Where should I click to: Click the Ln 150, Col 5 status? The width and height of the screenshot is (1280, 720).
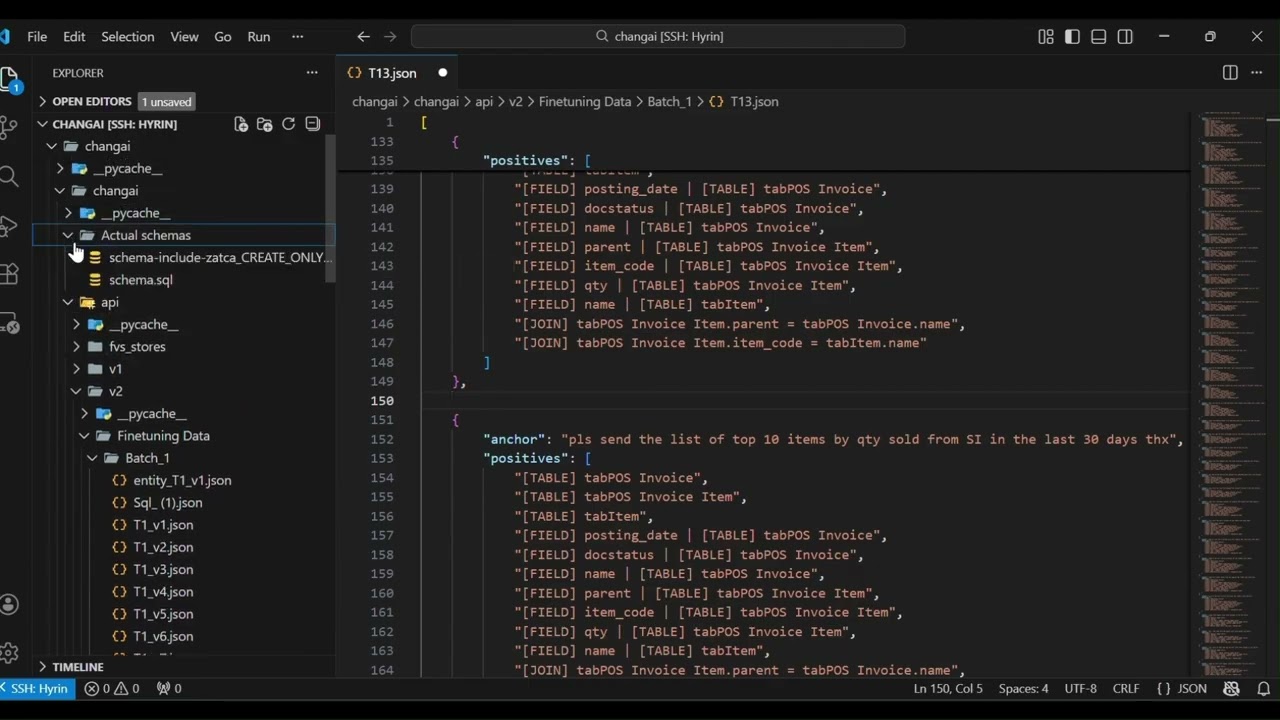point(948,688)
